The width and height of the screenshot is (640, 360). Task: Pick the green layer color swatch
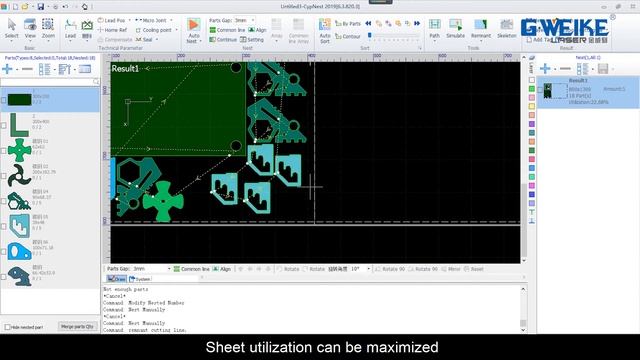tap(532, 89)
